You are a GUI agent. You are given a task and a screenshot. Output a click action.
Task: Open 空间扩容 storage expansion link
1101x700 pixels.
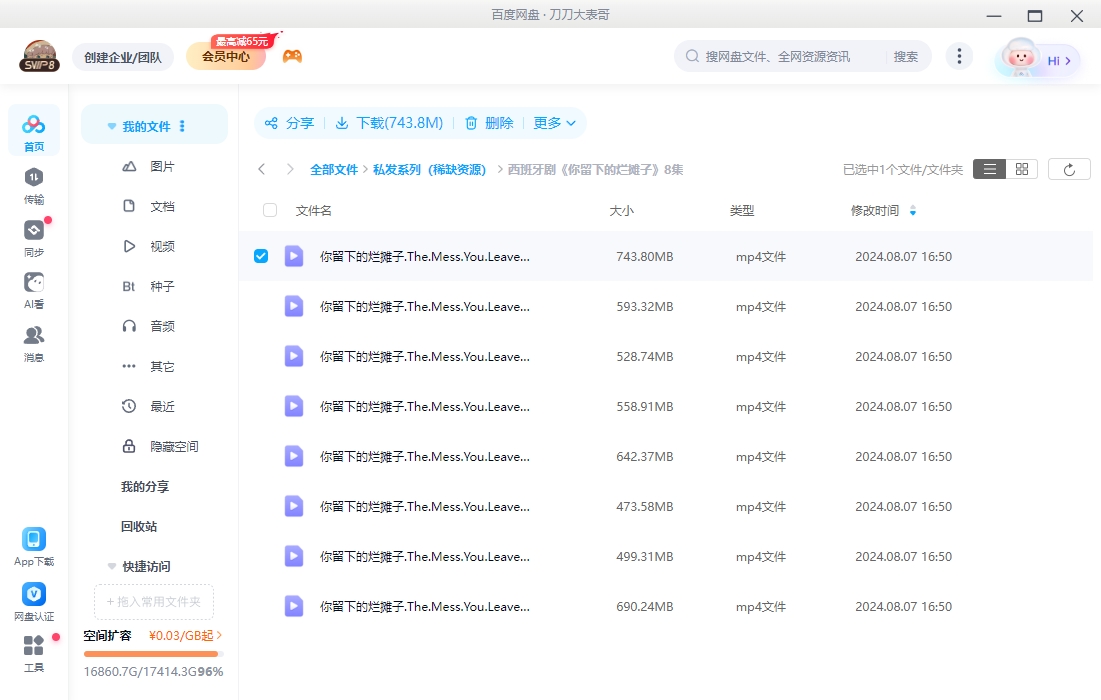(x=110, y=635)
